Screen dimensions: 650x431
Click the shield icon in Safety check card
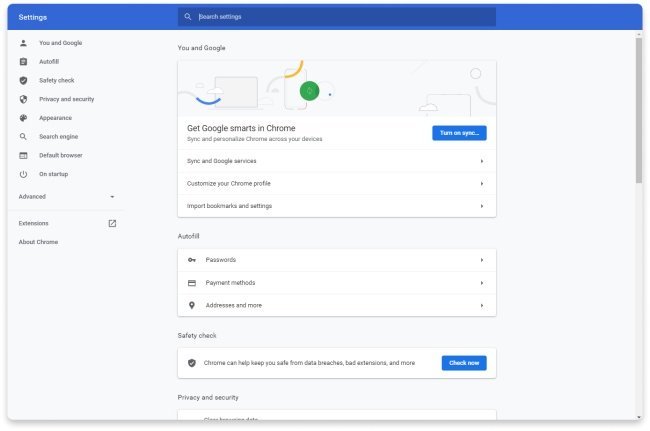click(x=192, y=363)
